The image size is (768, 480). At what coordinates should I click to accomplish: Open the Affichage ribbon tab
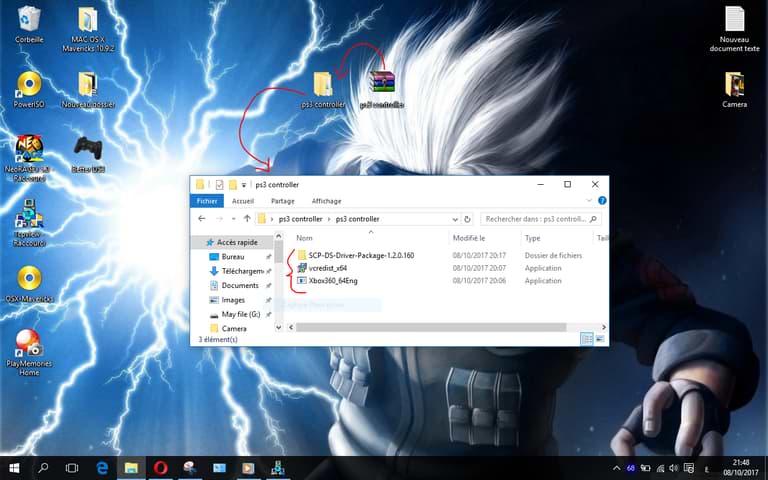[326, 201]
